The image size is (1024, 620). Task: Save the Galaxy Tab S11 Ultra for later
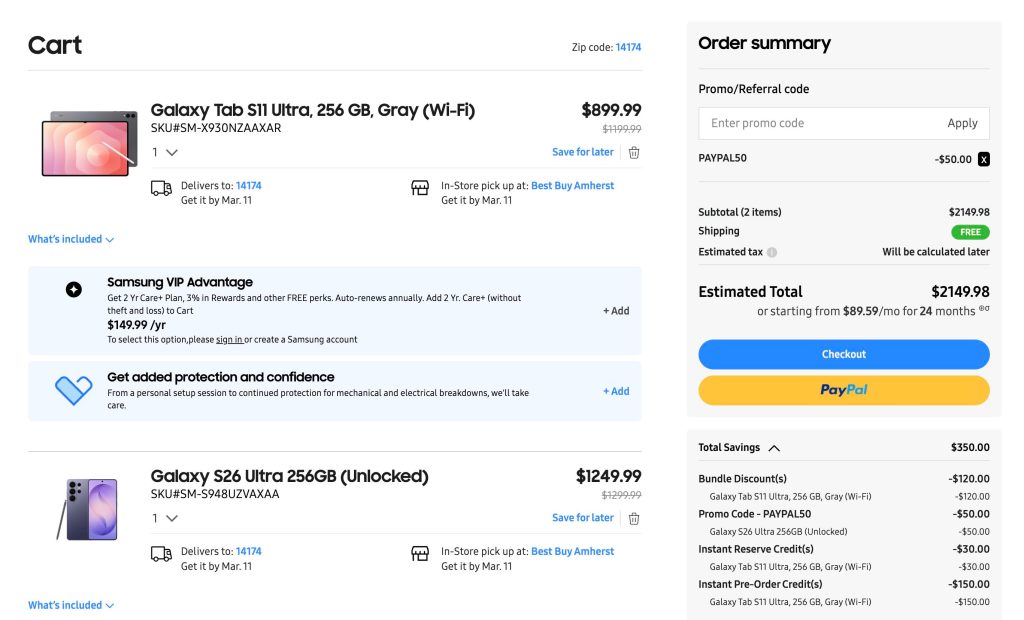click(x=582, y=152)
